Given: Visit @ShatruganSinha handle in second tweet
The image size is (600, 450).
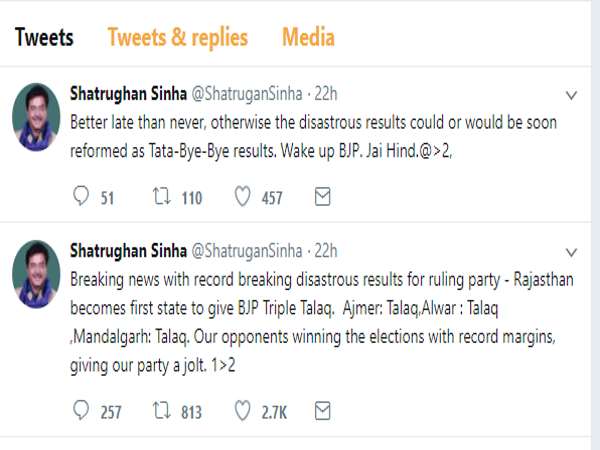Looking at the screenshot, I should coord(246,249).
